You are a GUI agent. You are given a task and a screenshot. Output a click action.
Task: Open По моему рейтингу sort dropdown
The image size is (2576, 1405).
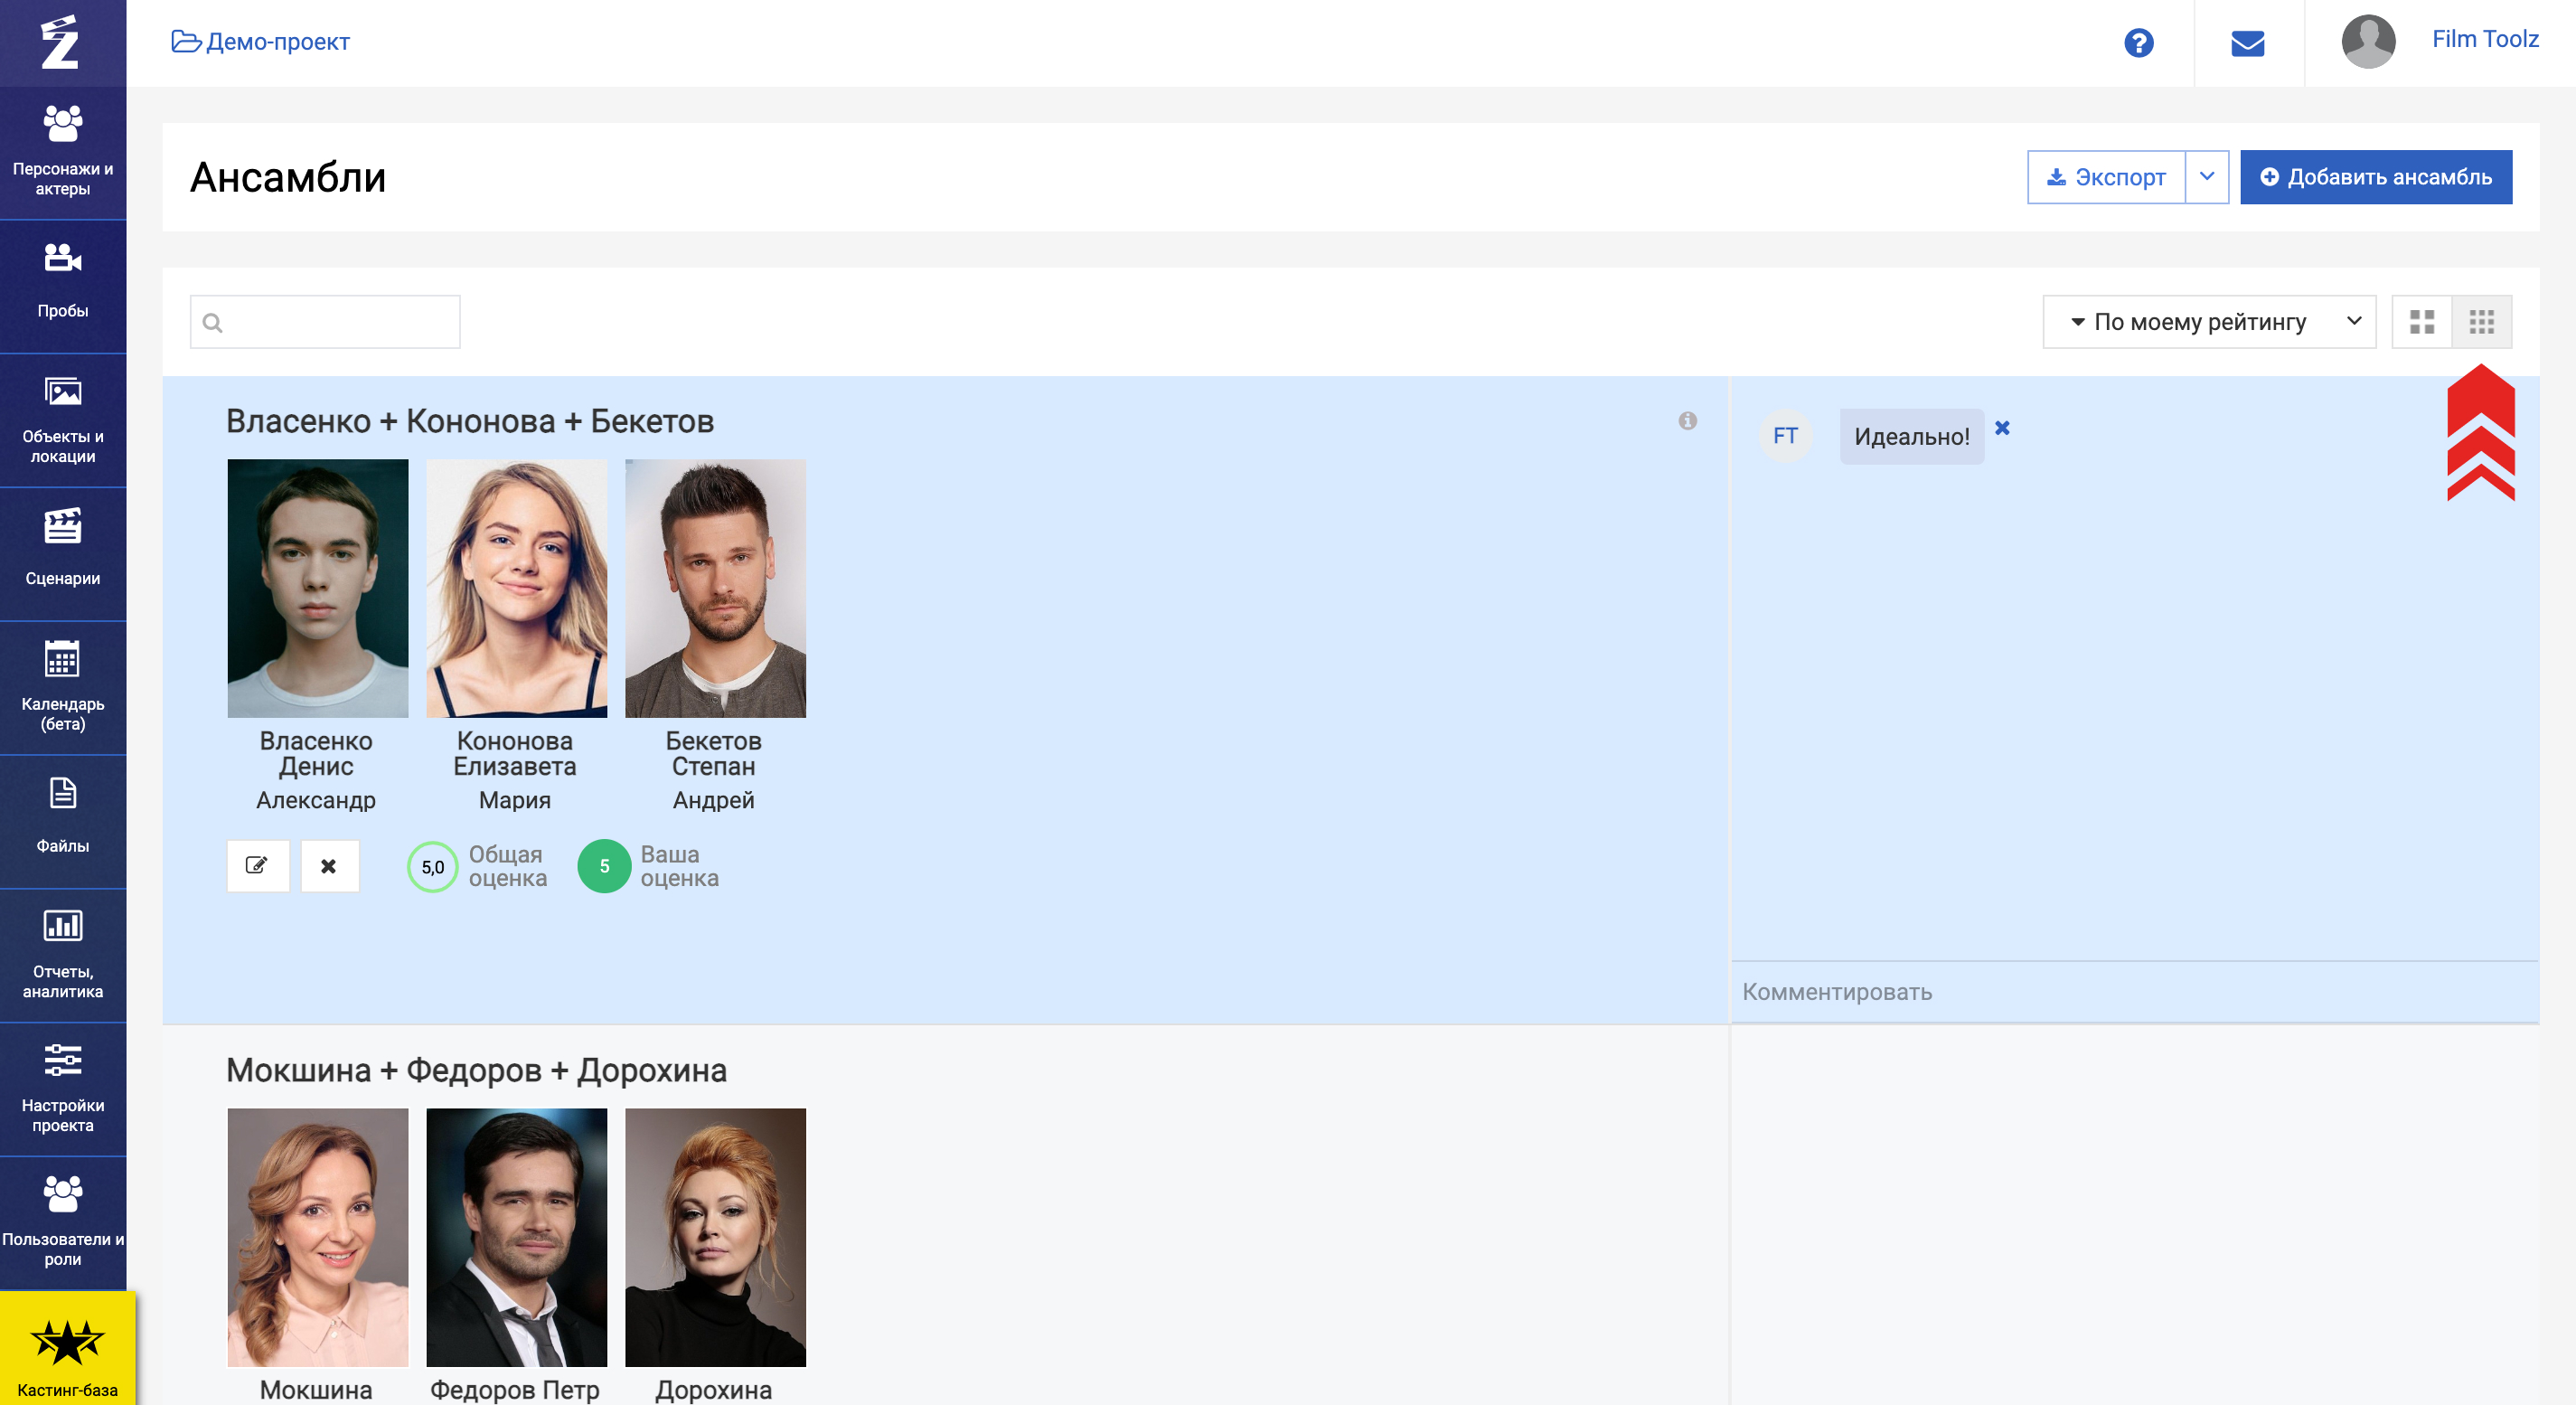[2208, 322]
